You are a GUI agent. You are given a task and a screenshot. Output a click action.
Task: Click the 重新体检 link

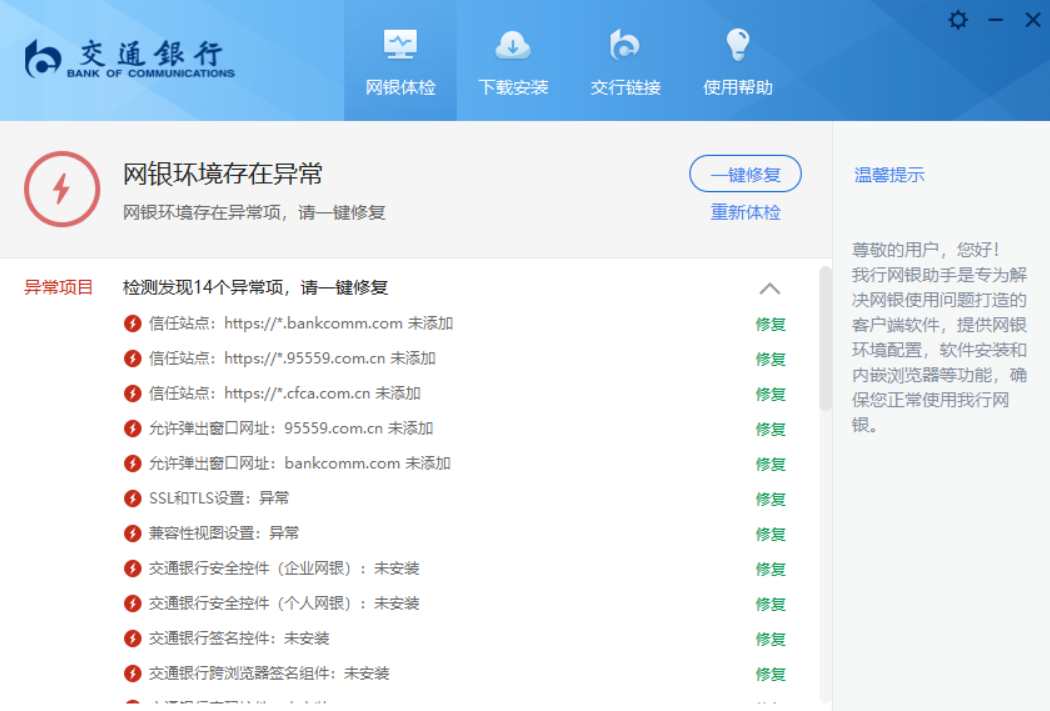[745, 212]
